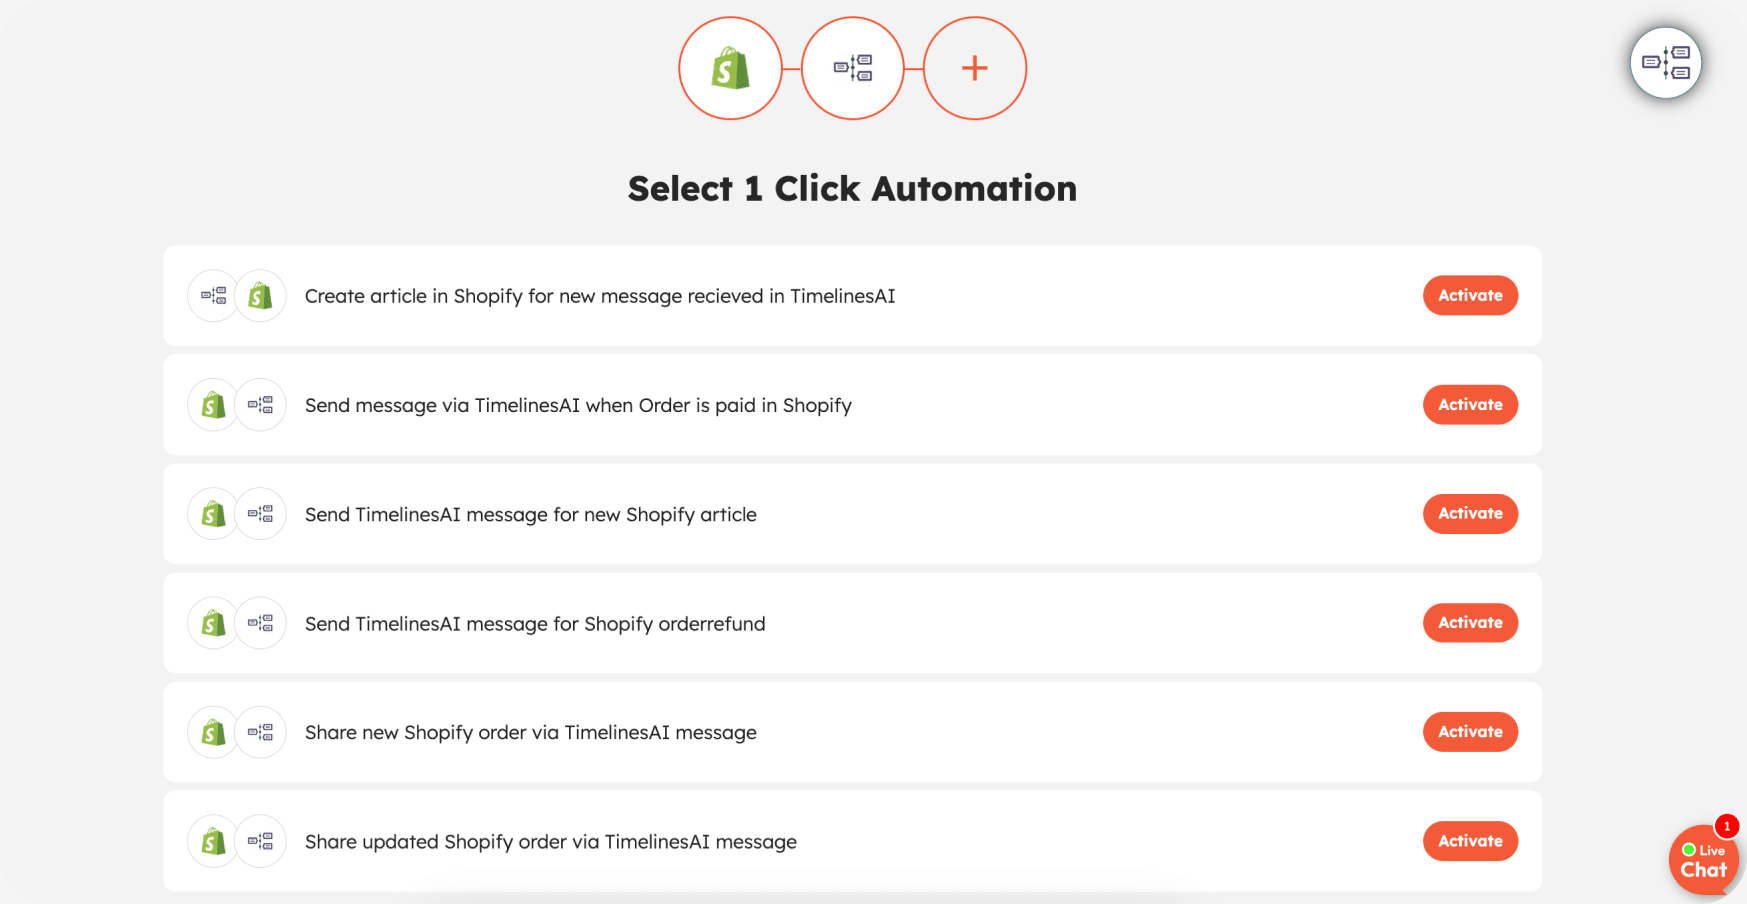Select the Shopify icon on the 'Order is paid' row
This screenshot has width=1747, height=904.
point(212,404)
